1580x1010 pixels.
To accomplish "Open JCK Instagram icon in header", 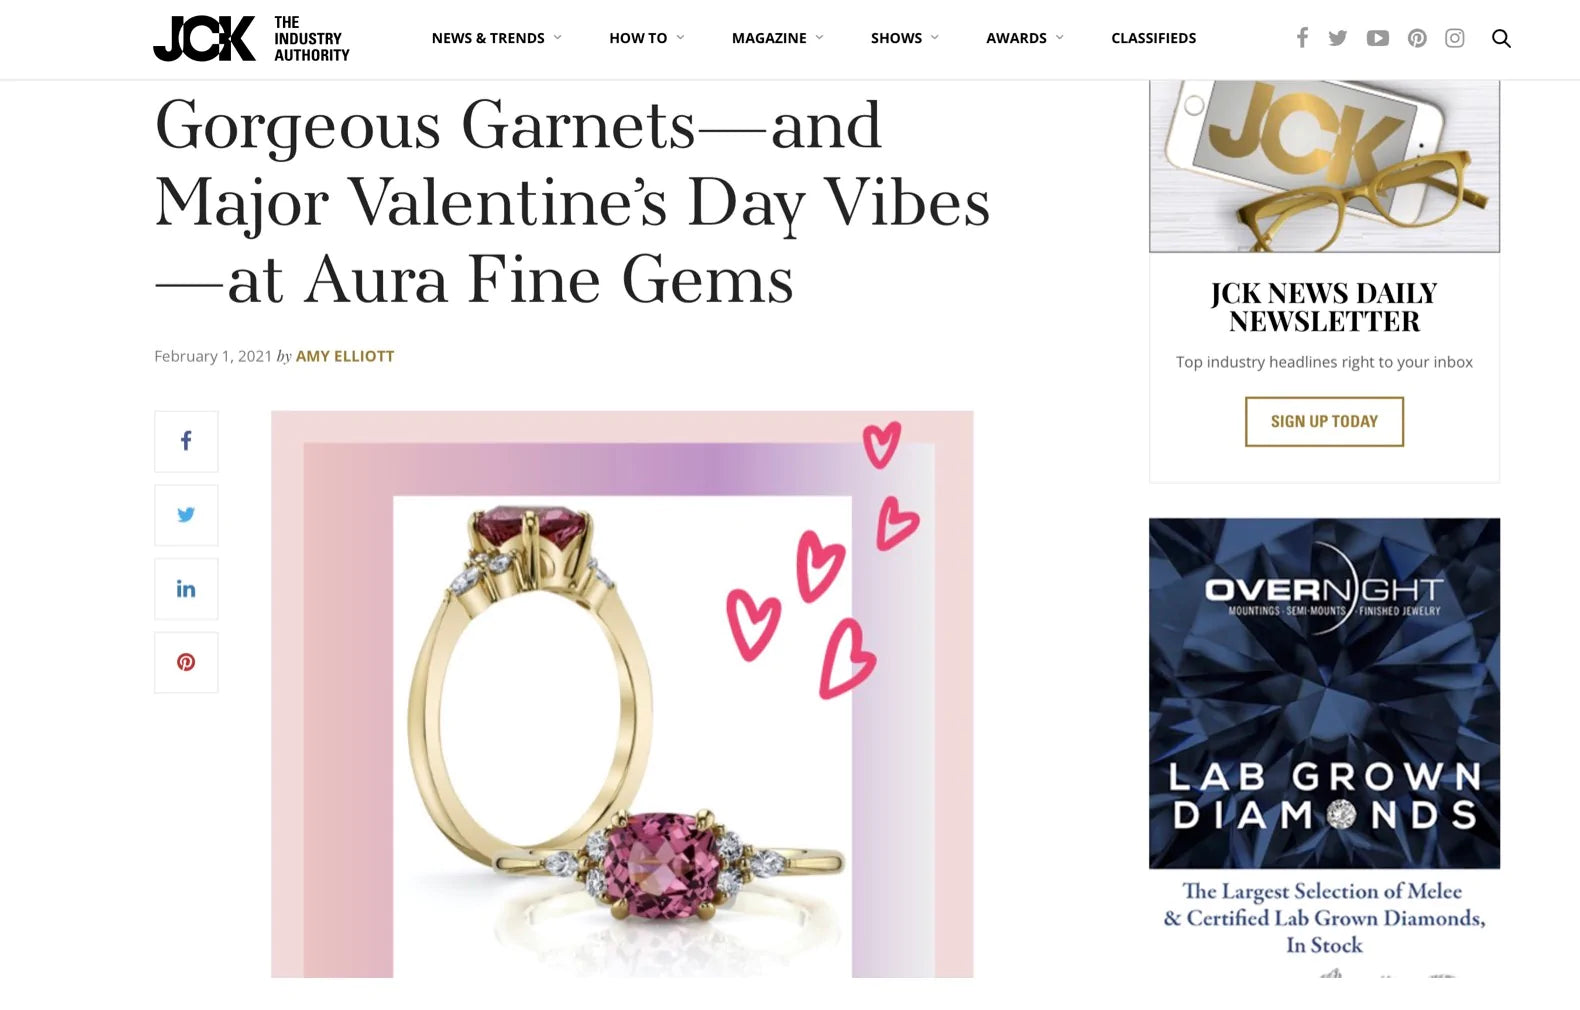I will click(1455, 38).
